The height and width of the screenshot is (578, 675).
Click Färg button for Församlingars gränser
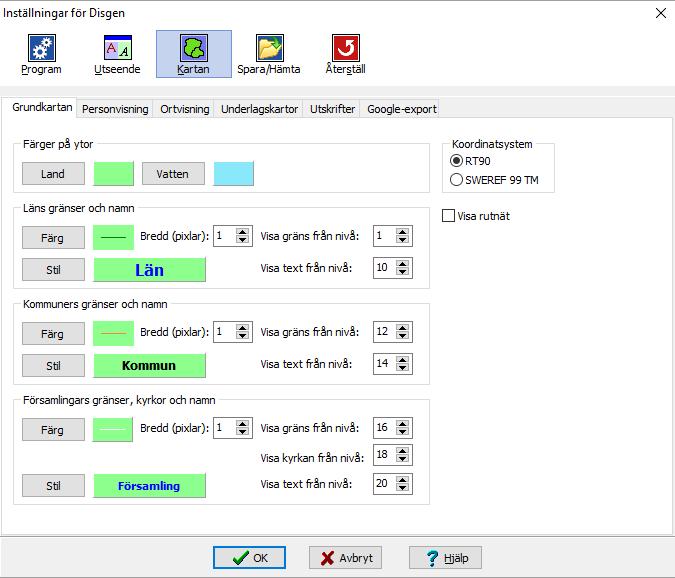[53, 430]
